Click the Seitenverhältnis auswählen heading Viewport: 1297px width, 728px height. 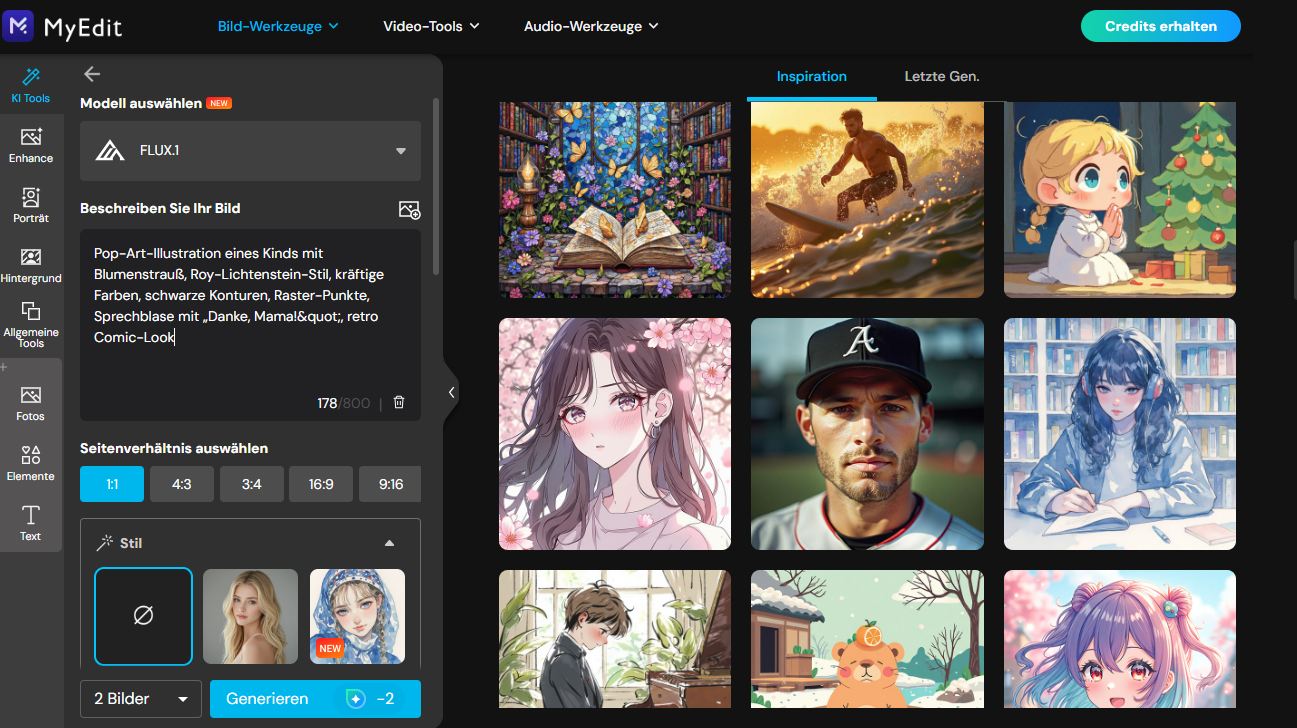click(x=174, y=448)
